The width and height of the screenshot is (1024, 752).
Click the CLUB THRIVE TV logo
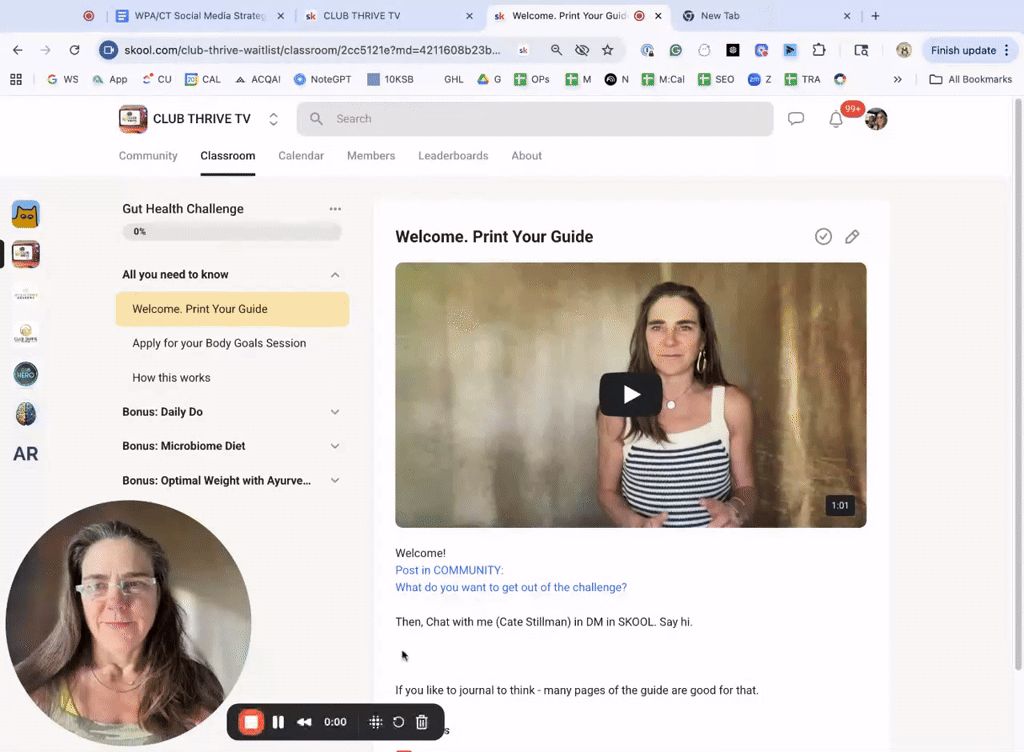coord(133,119)
